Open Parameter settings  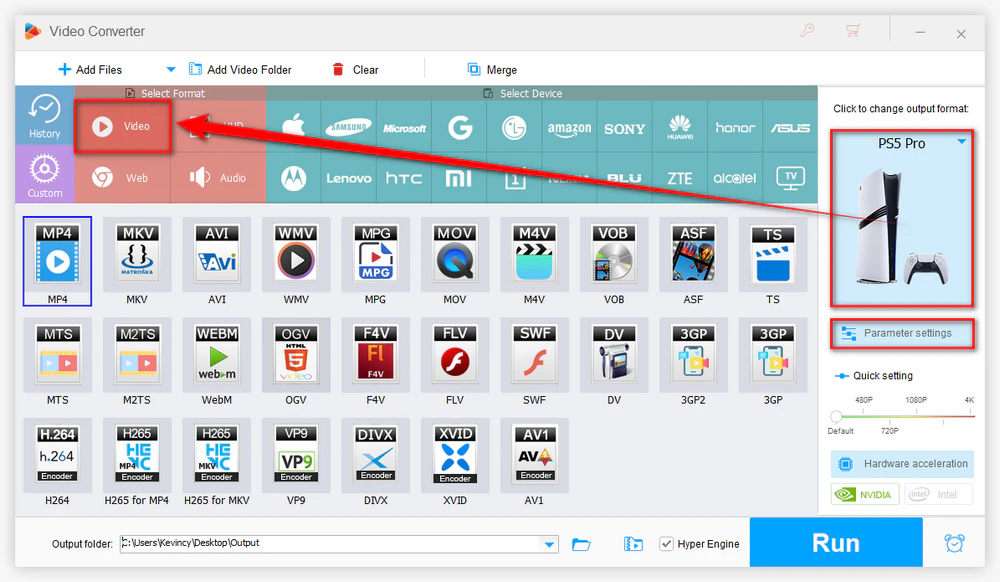point(902,333)
